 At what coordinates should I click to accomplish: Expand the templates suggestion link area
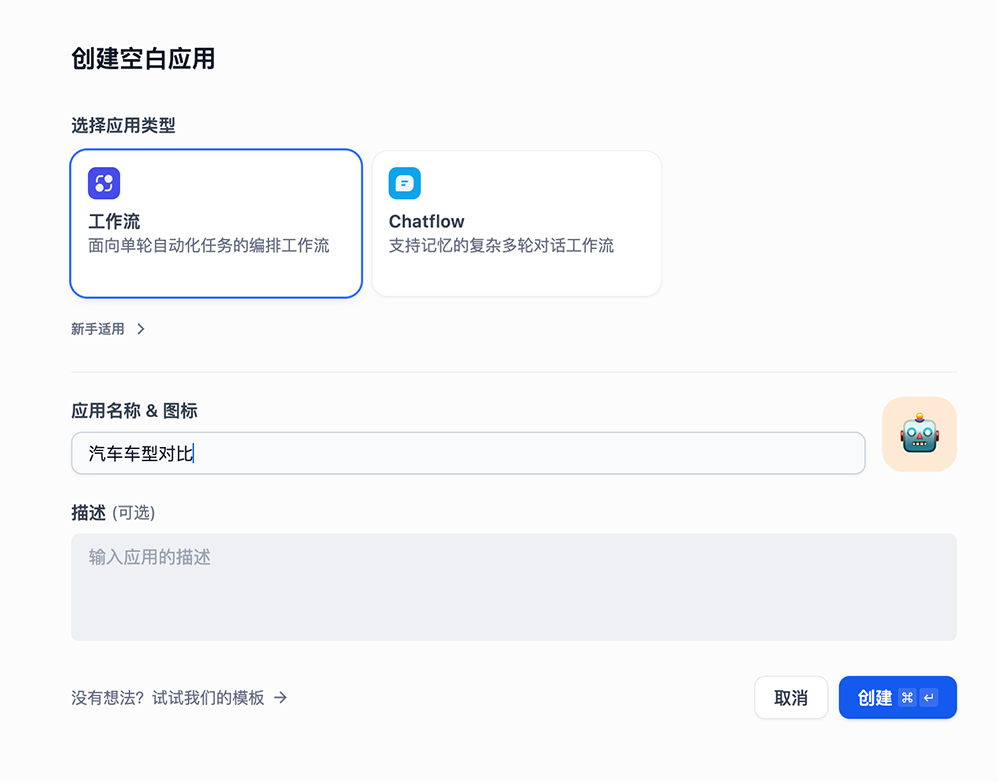click(x=180, y=698)
